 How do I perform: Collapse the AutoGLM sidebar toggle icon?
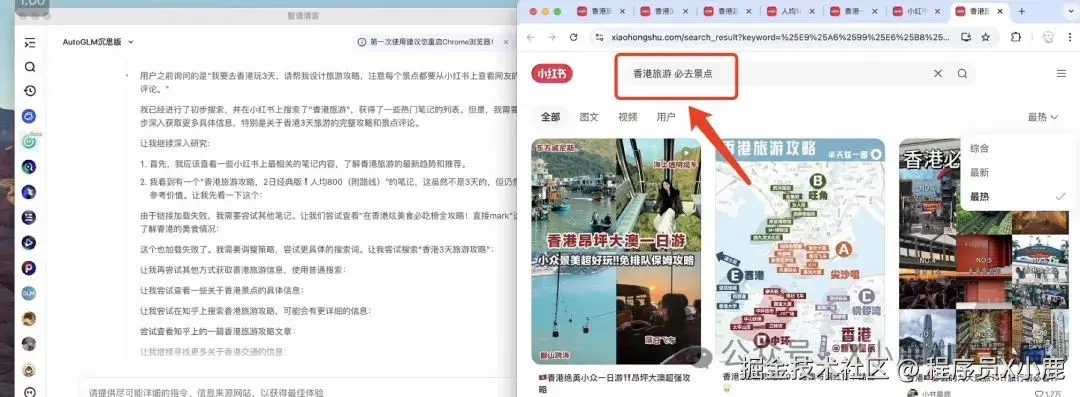tap(30, 43)
